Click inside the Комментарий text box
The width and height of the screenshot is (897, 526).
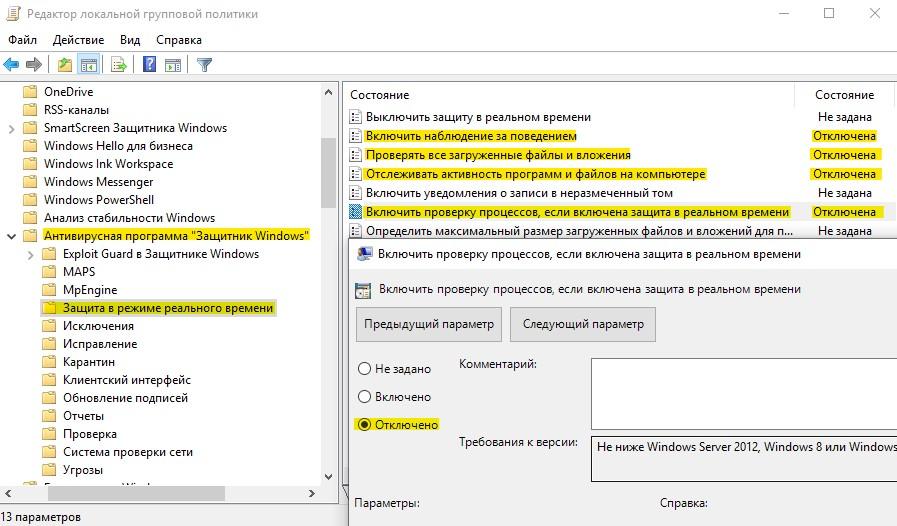pos(744,394)
